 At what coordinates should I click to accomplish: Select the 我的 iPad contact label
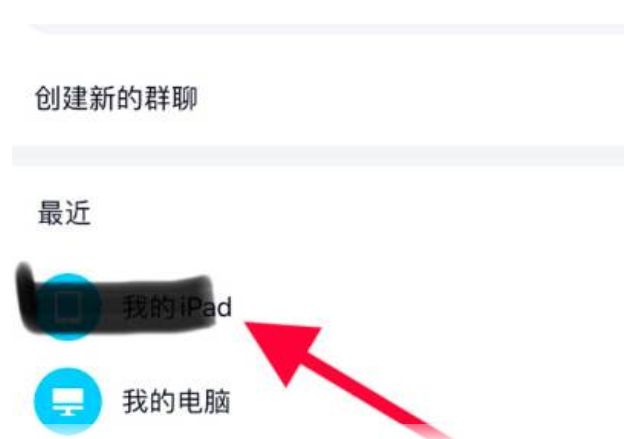click(177, 307)
